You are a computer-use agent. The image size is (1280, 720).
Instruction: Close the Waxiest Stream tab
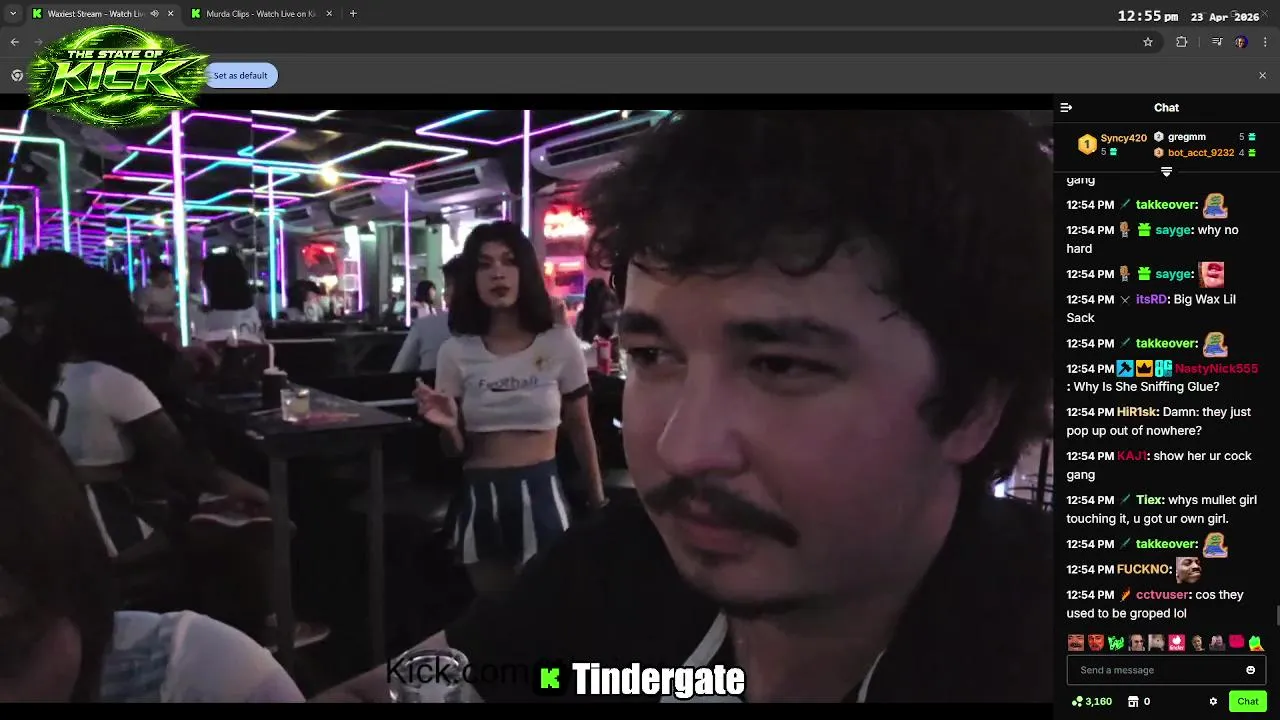(x=170, y=14)
